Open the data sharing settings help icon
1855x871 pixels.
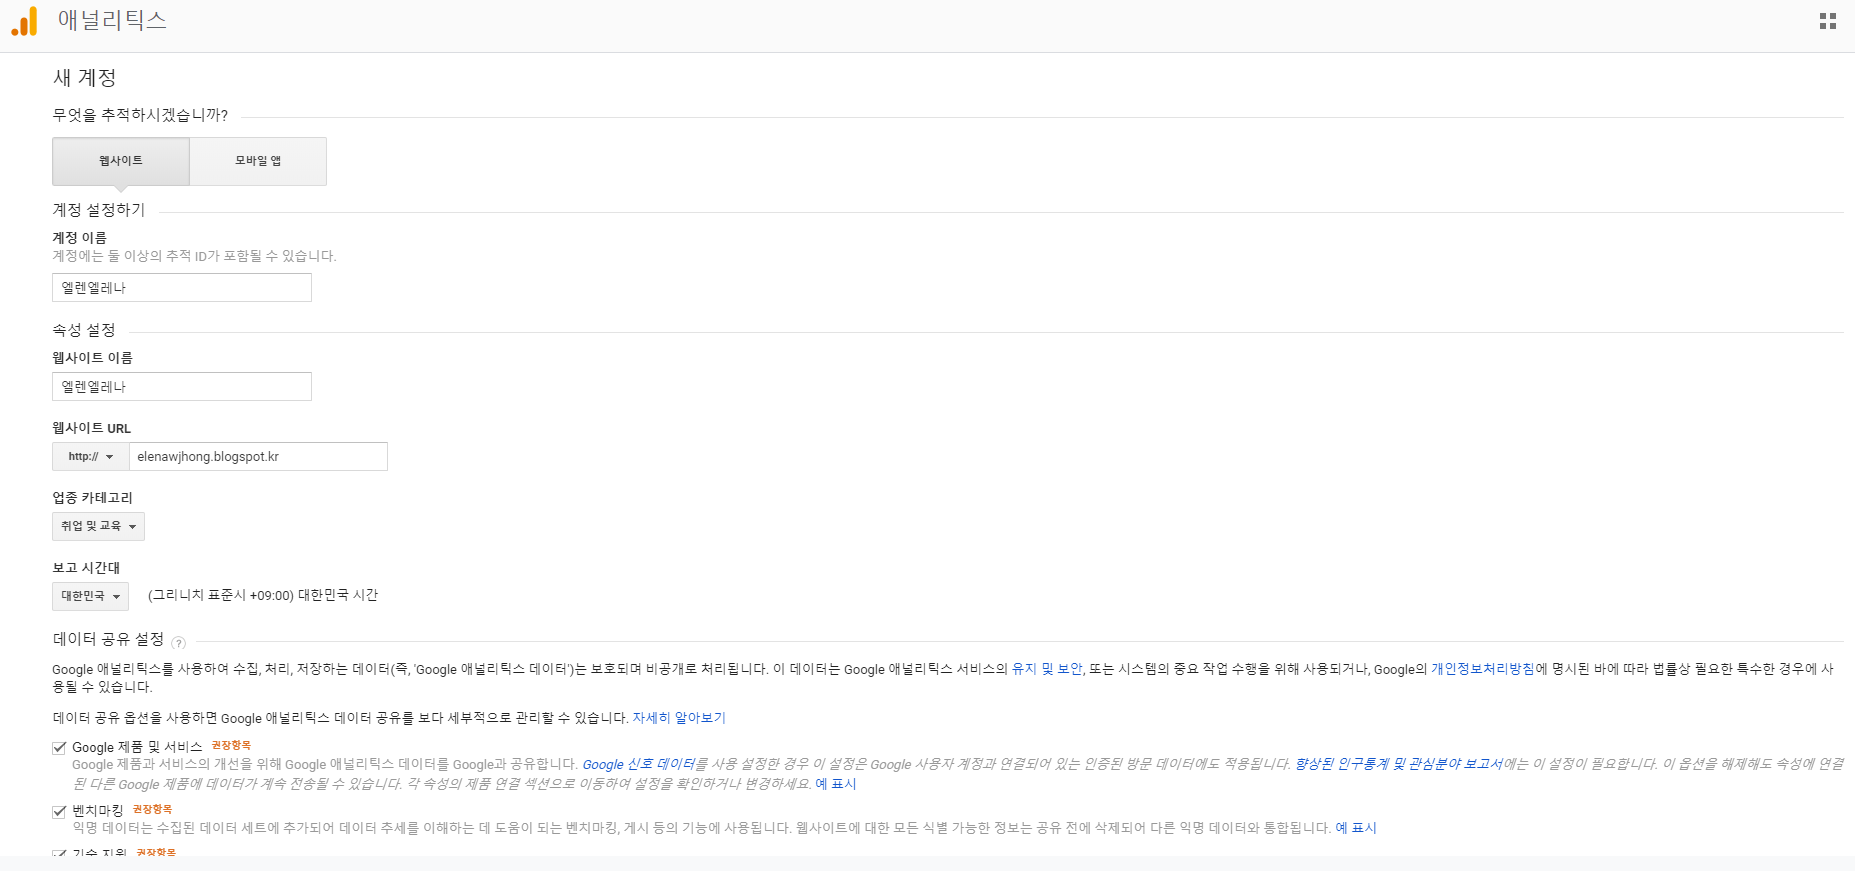pyautogui.click(x=179, y=643)
